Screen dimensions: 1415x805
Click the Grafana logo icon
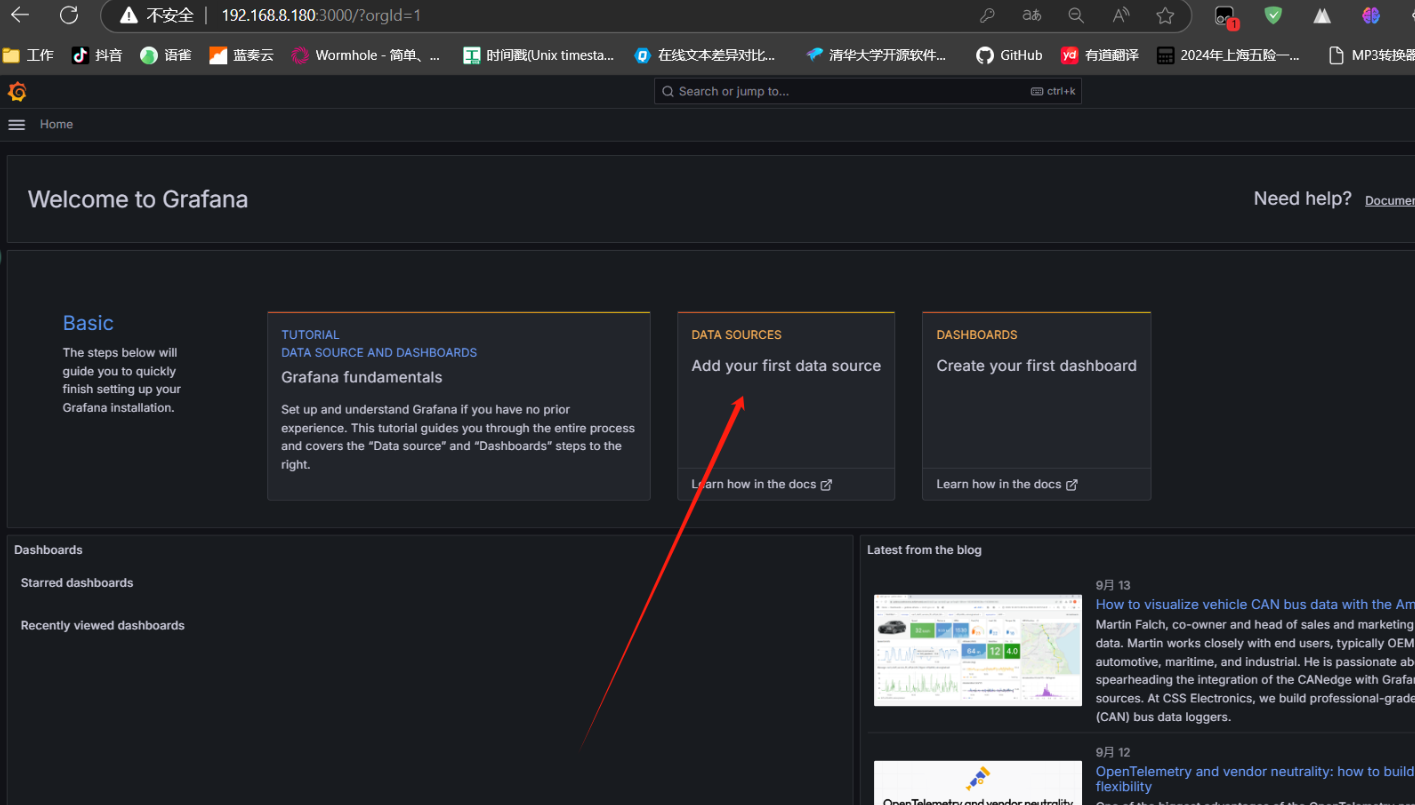coord(17,92)
